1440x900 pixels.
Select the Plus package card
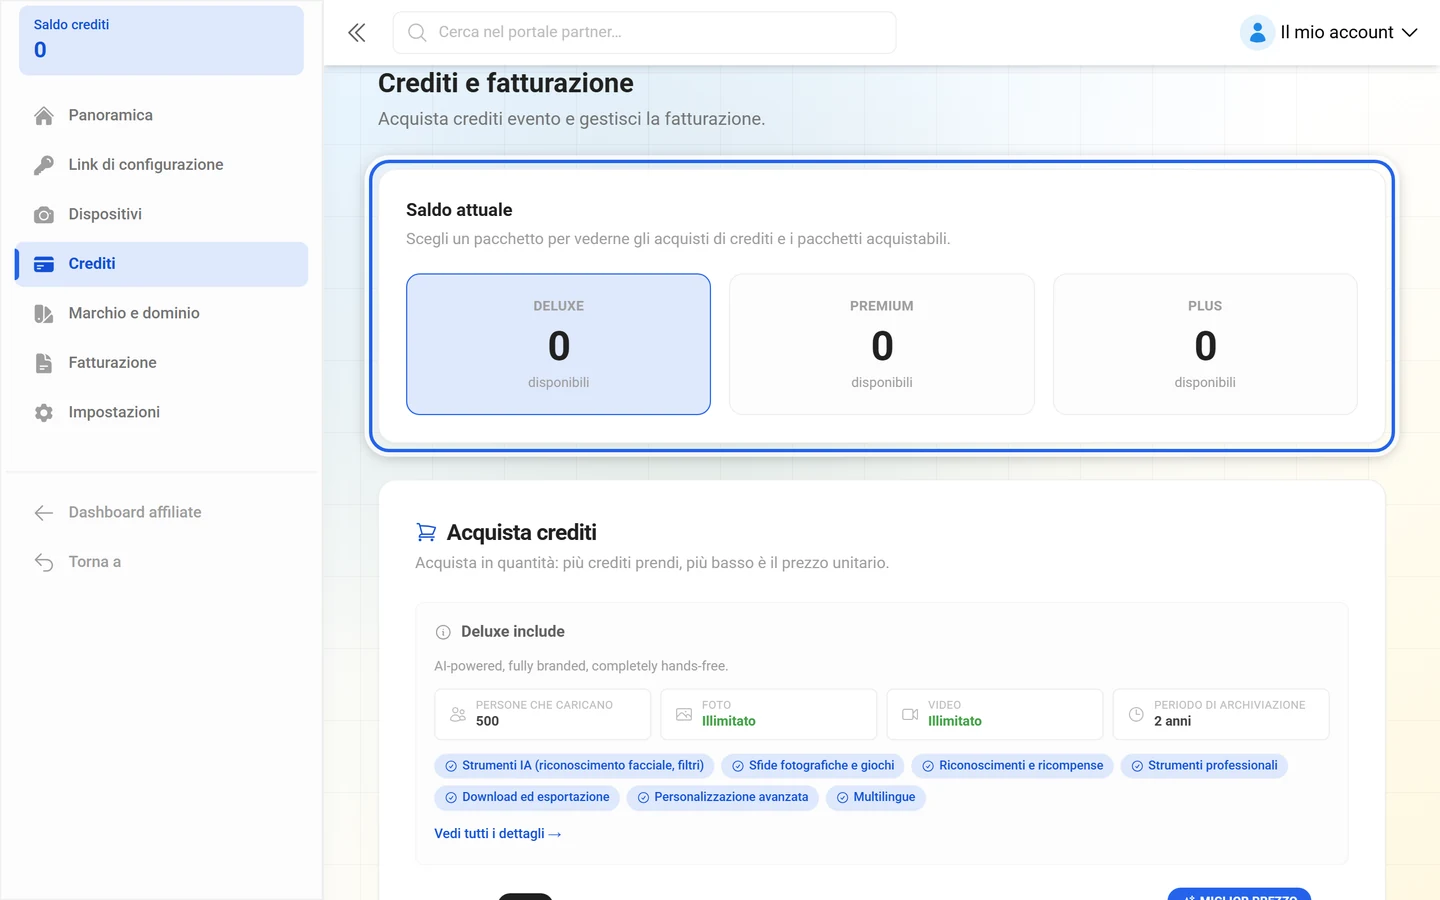pos(1205,344)
